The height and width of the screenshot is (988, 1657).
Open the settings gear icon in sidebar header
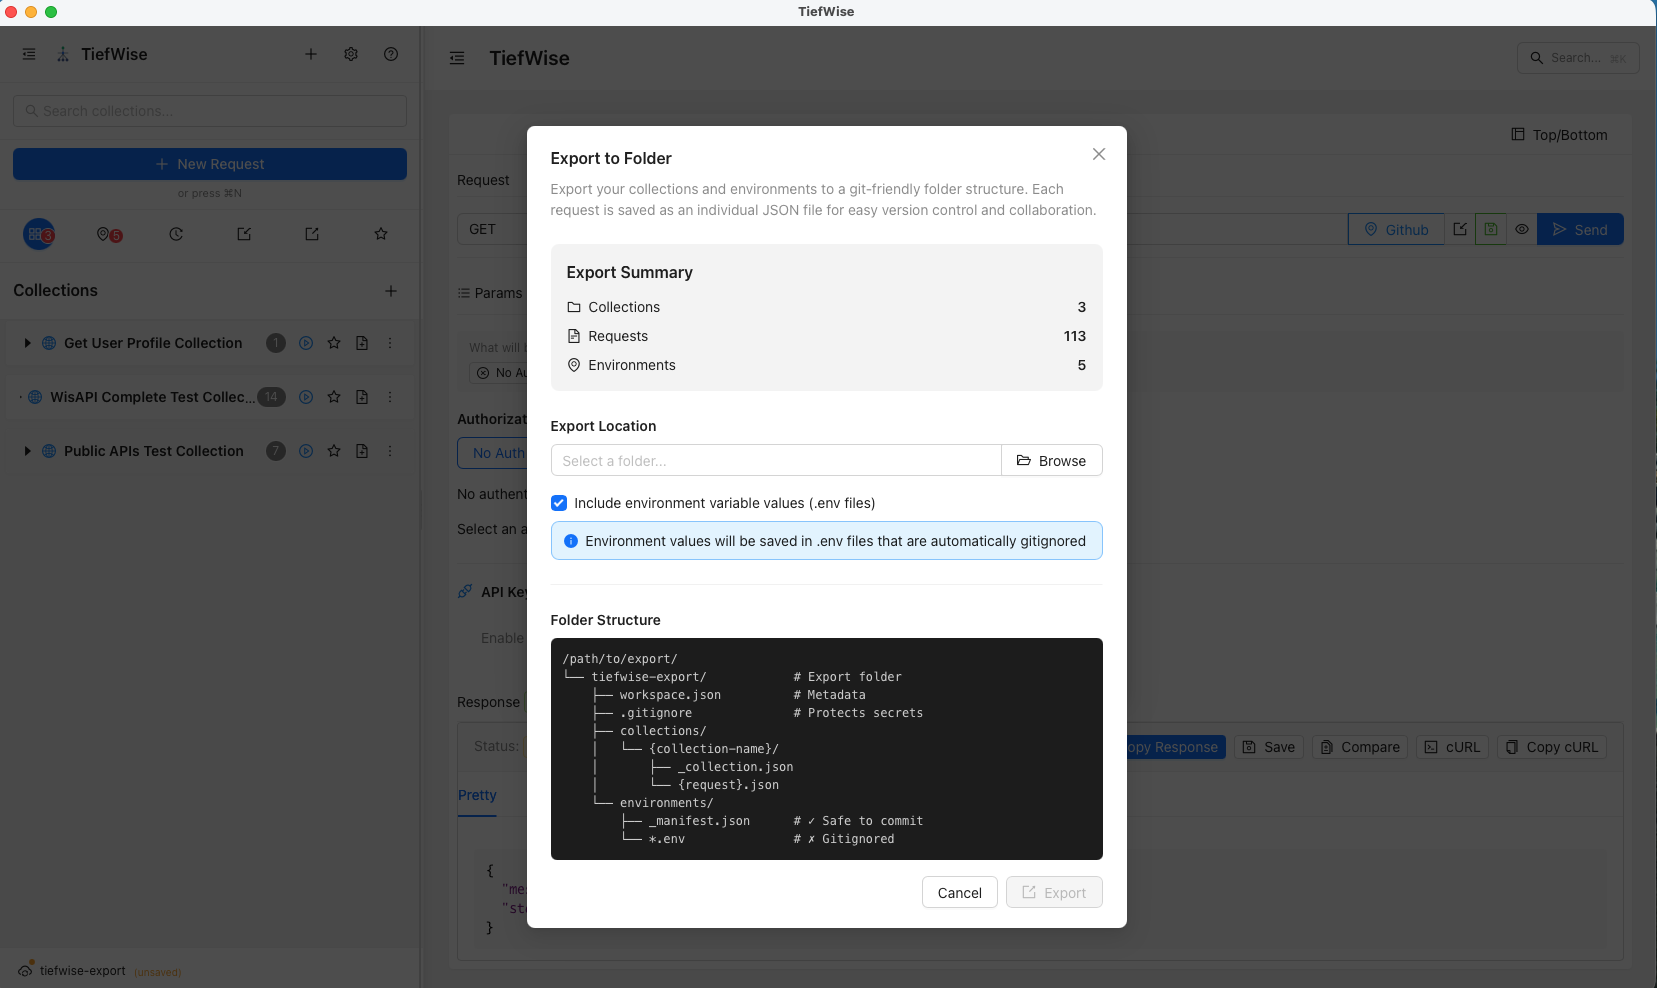(x=351, y=54)
